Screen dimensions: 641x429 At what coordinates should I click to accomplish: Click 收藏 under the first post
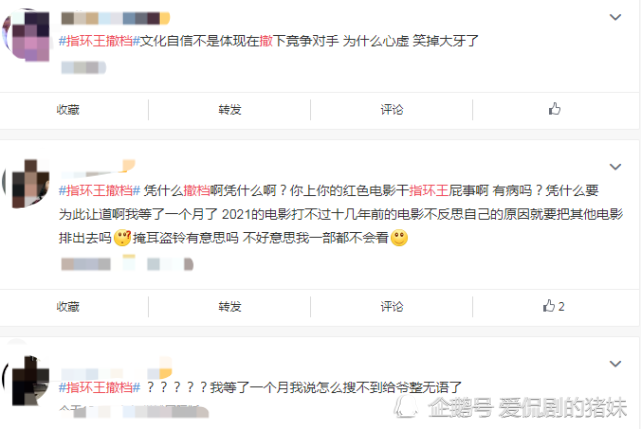click(x=68, y=110)
